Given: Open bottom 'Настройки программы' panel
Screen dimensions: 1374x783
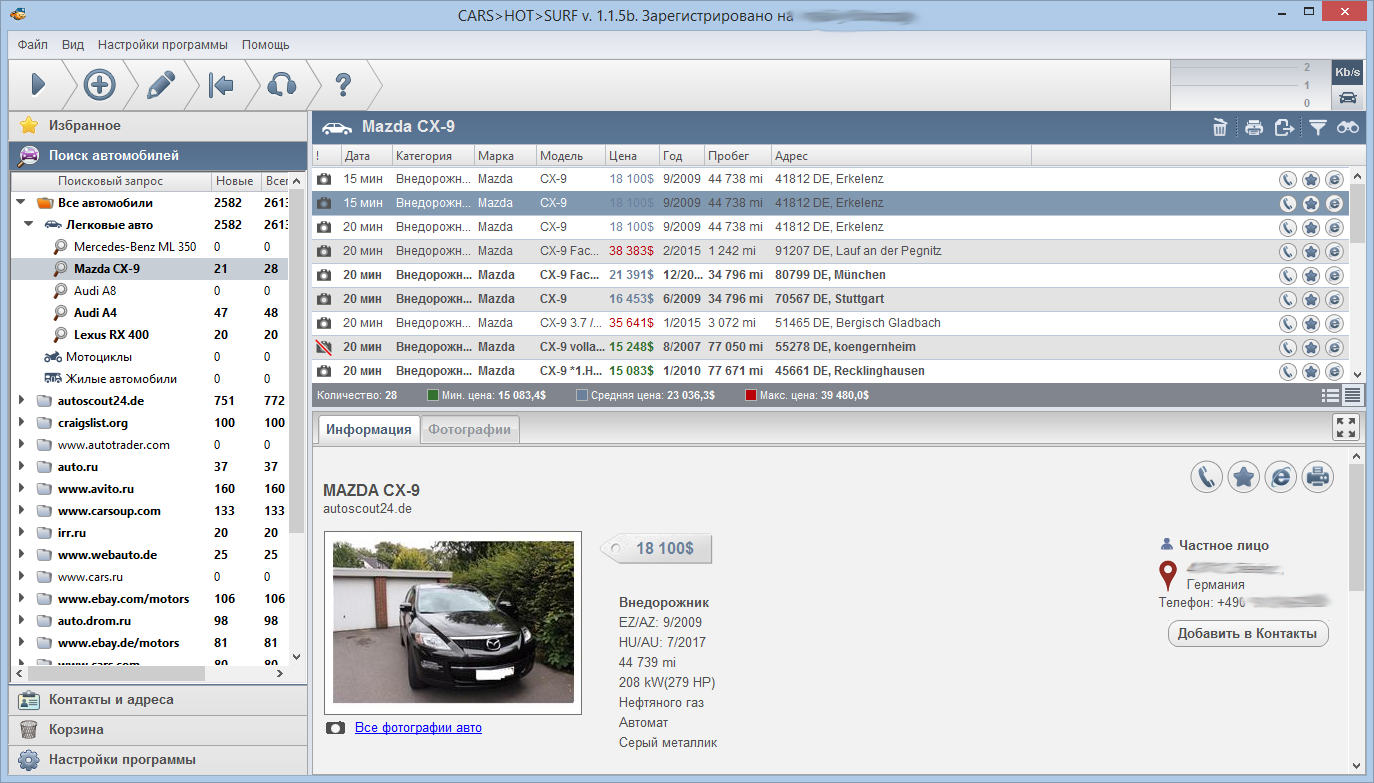Looking at the screenshot, I should coord(158,760).
